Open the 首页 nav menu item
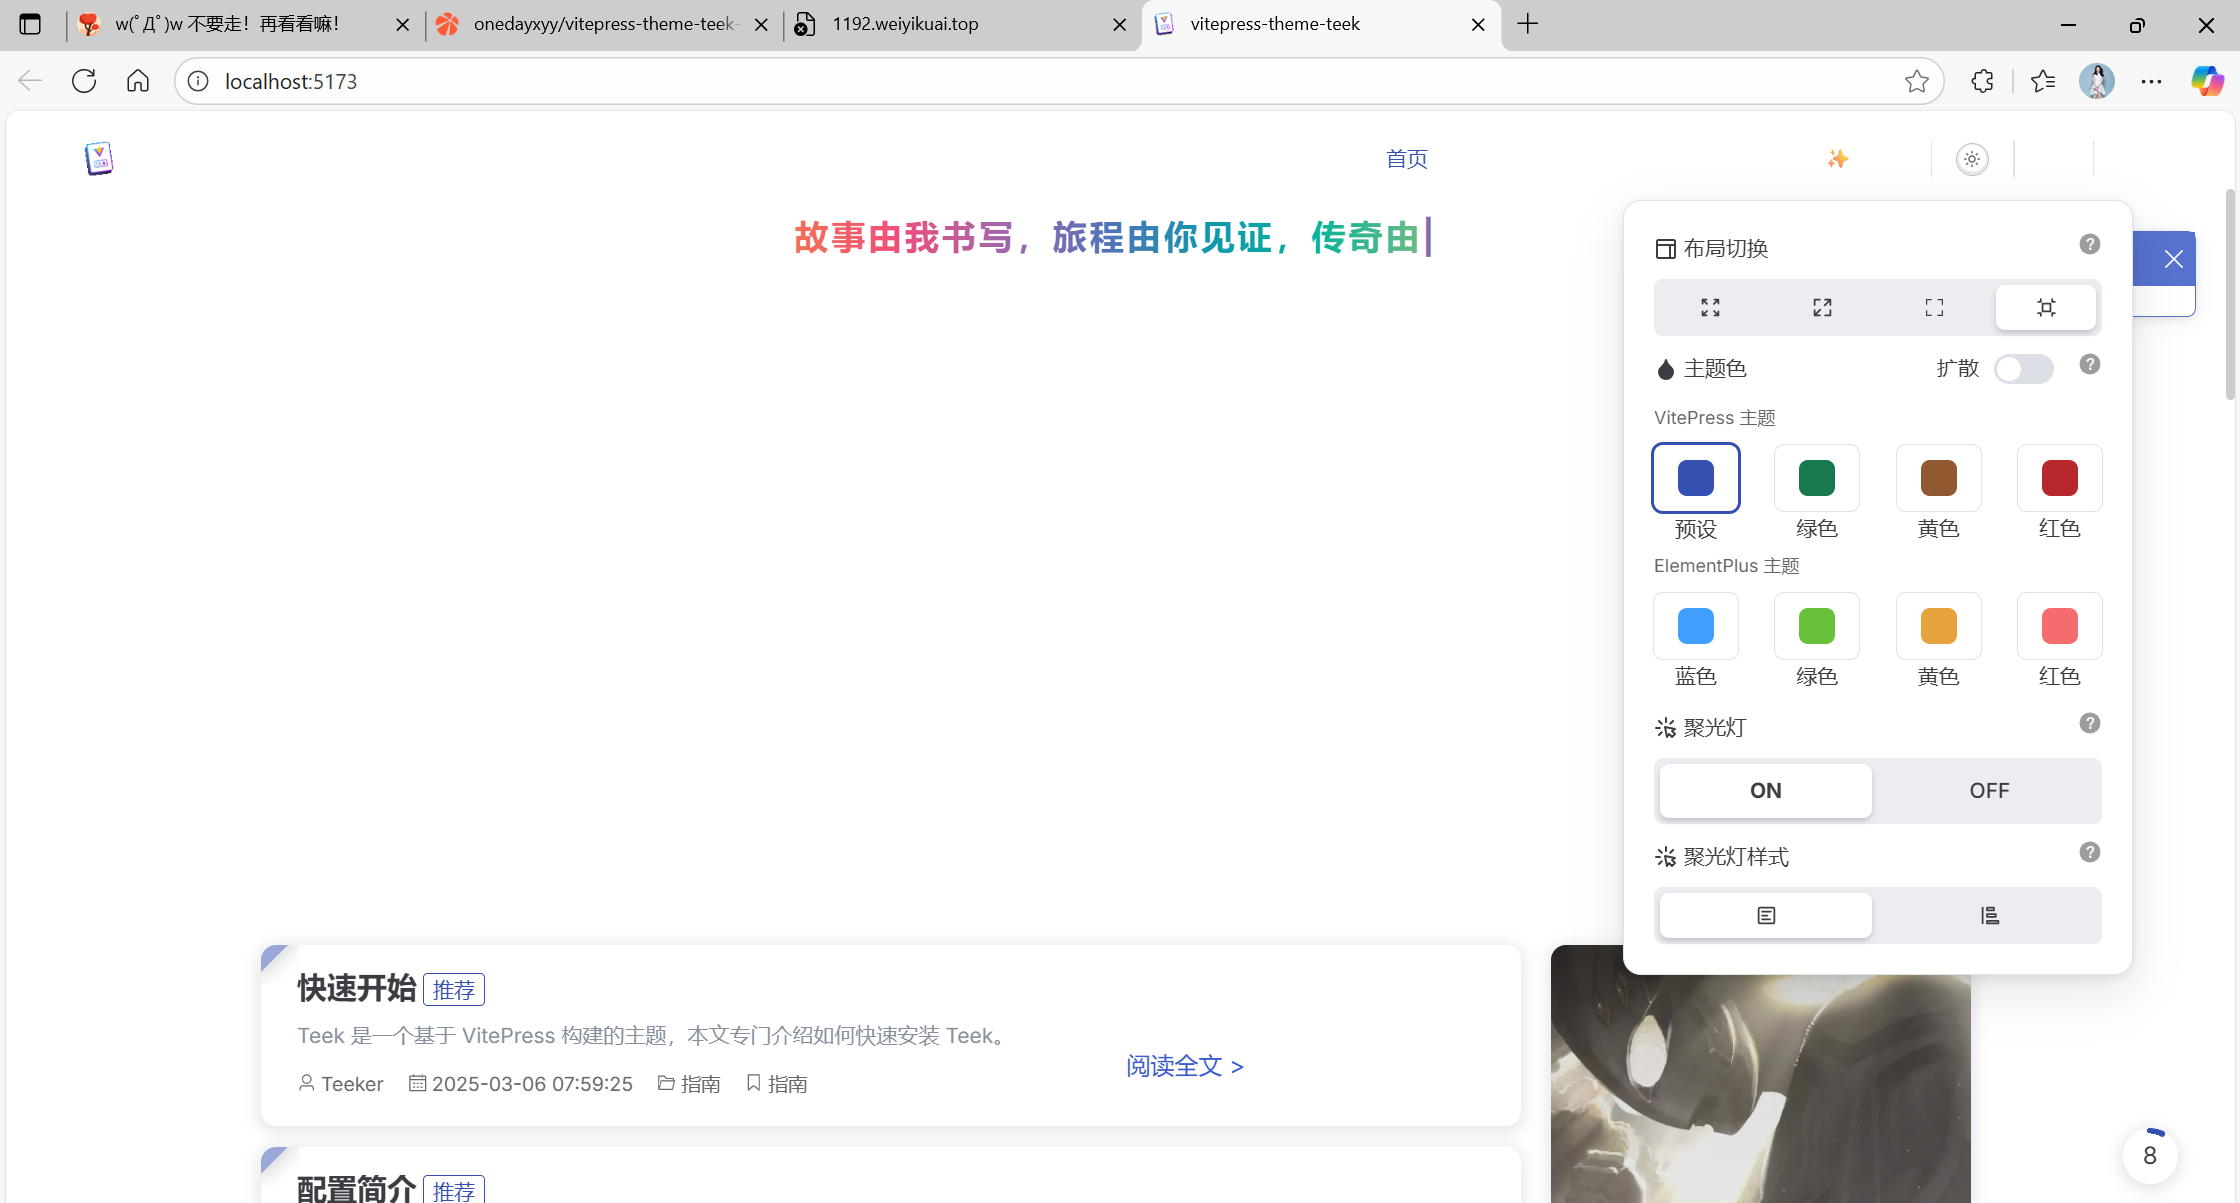Image resolution: width=2240 pixels, height=1203 pixels. 1406,159
